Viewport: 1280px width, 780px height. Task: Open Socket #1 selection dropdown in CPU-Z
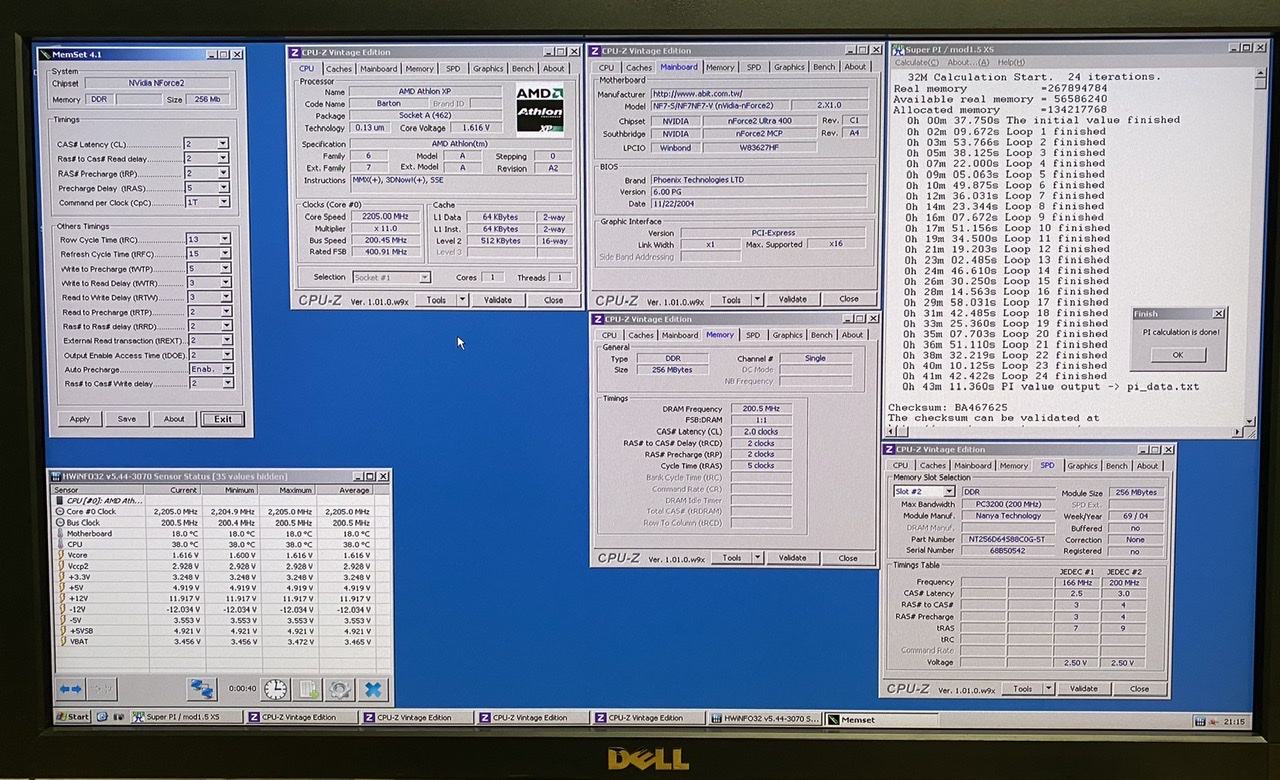coord(425,277)
